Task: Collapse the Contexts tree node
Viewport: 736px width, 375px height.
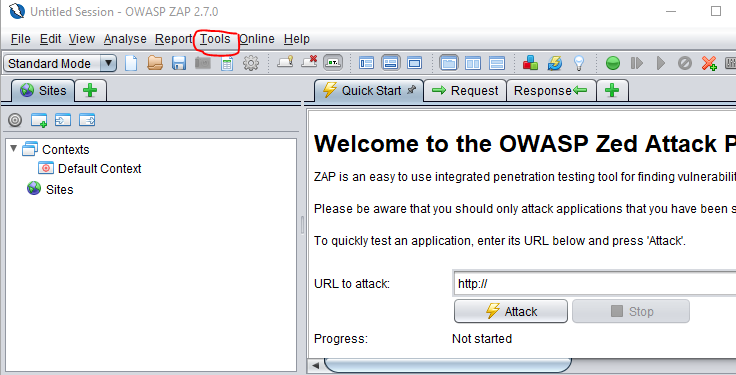Action: pos(14,149)
